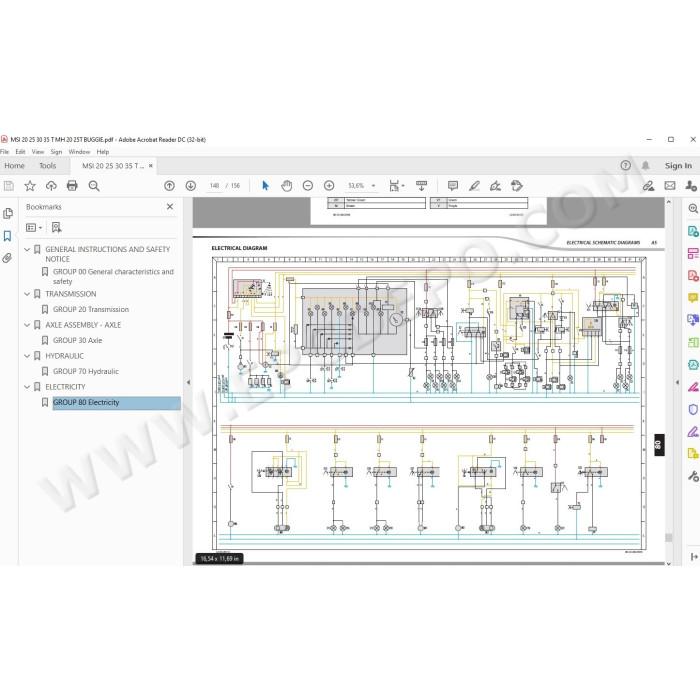The width and height of the screenshot is (700, 700).
Task: Collapse the GENERAL INSTRUCTIONS bookmark group
Action: (27, 250)
